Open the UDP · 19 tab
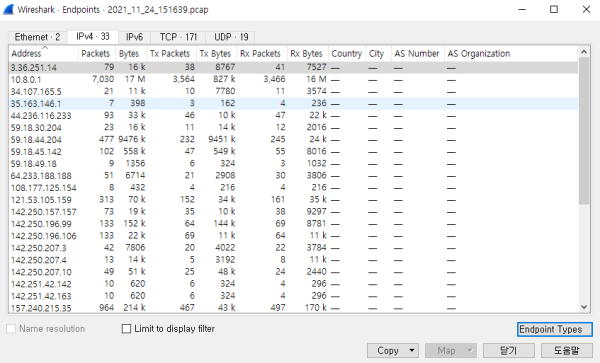 (231, 37)
